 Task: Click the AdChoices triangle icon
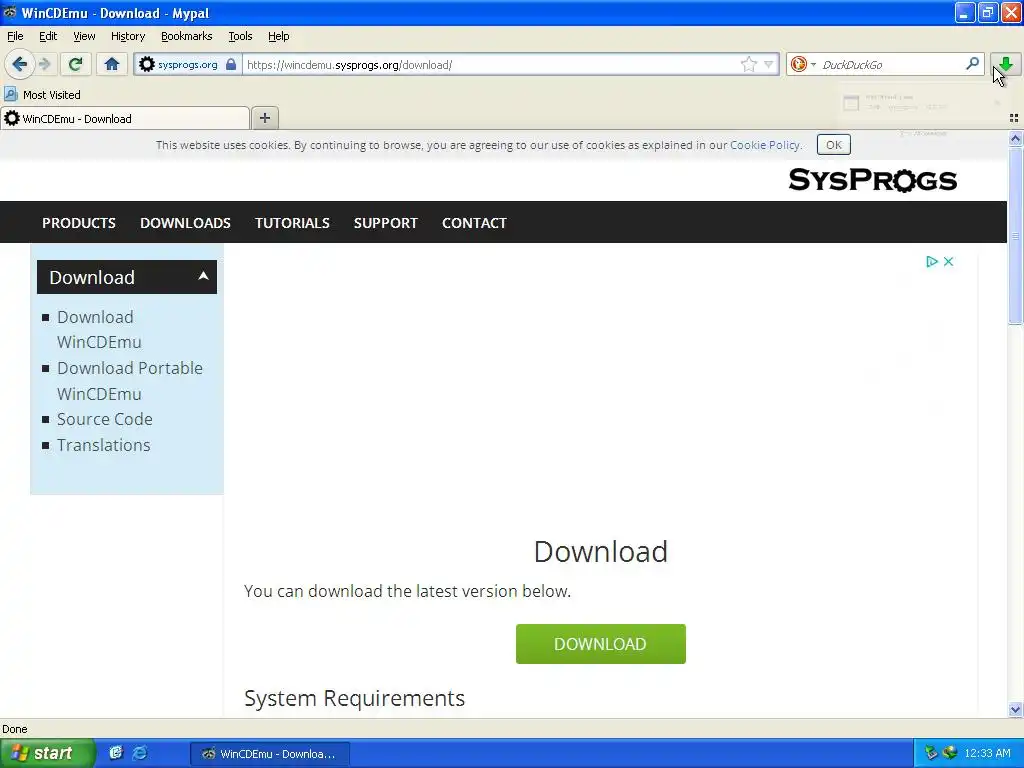coord(931,261)
